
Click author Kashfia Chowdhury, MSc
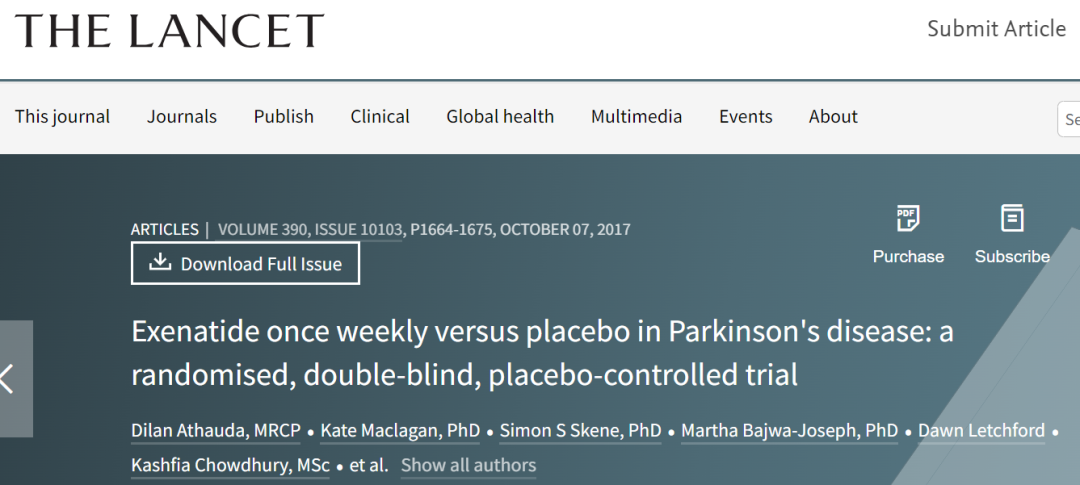(x=231, y=466)
